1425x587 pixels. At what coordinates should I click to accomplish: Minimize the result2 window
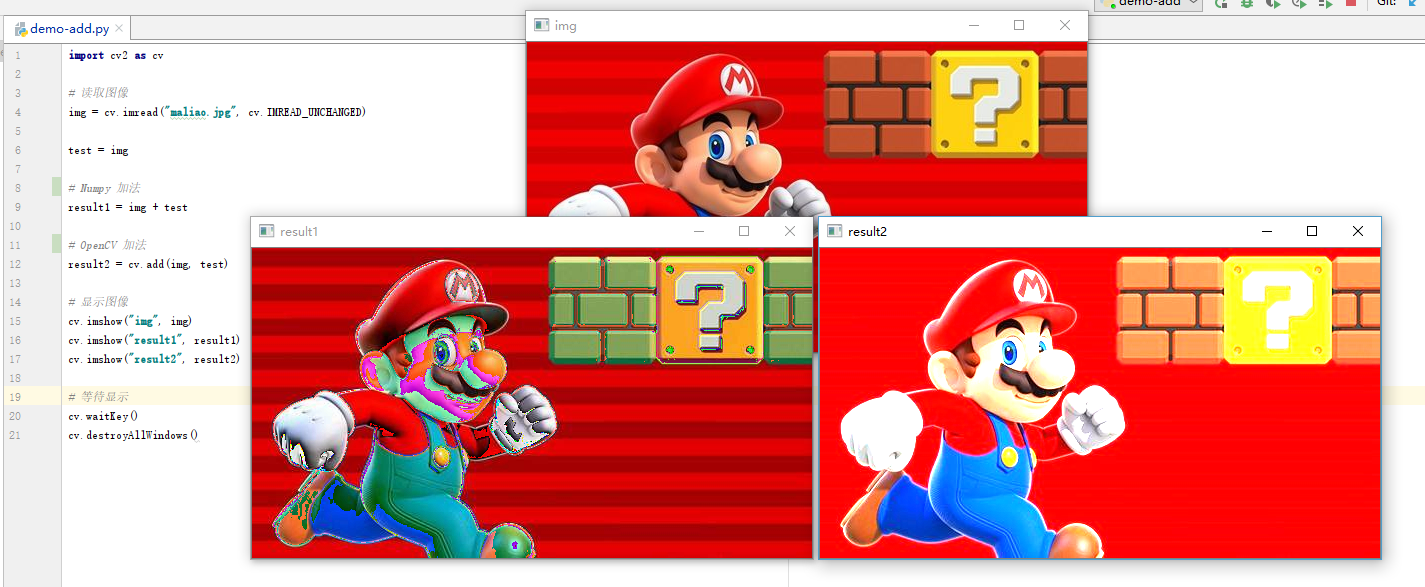1267,231
